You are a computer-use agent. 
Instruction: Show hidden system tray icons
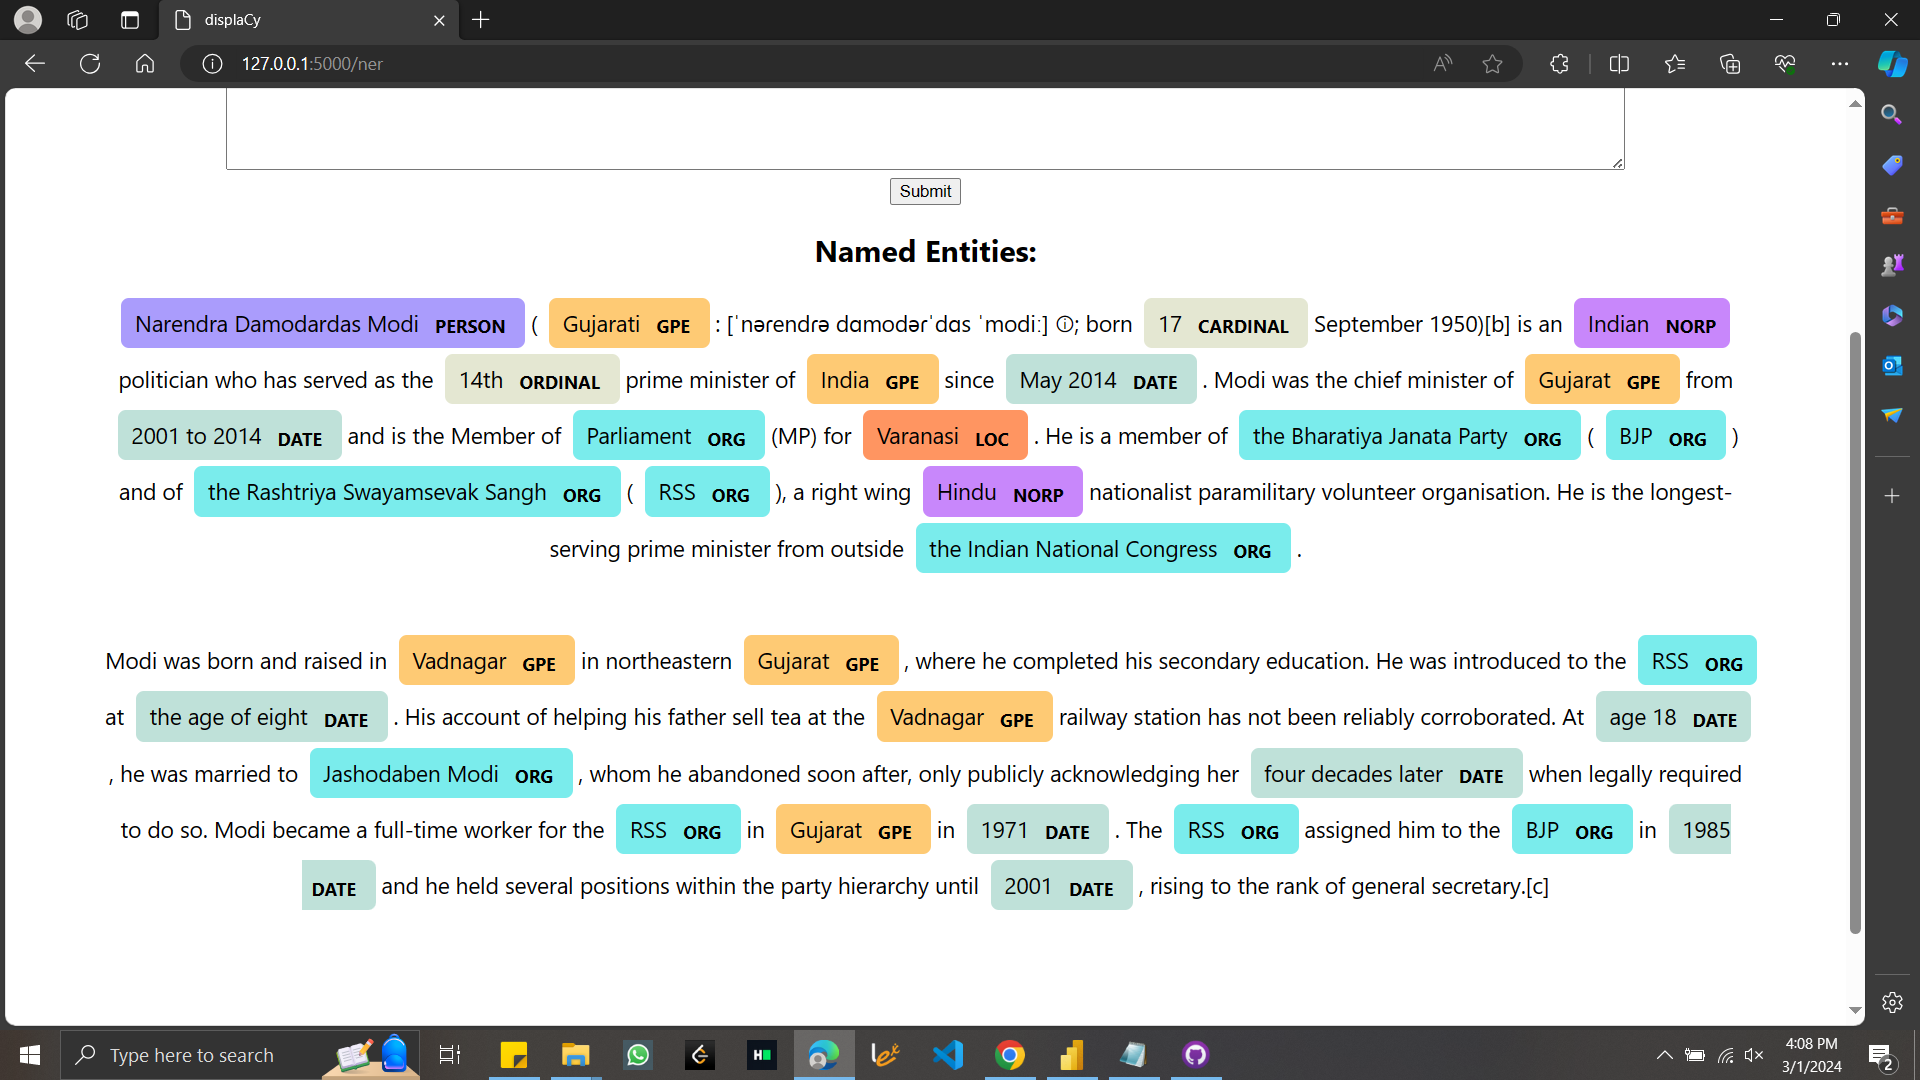(x=1664, y=1055)
